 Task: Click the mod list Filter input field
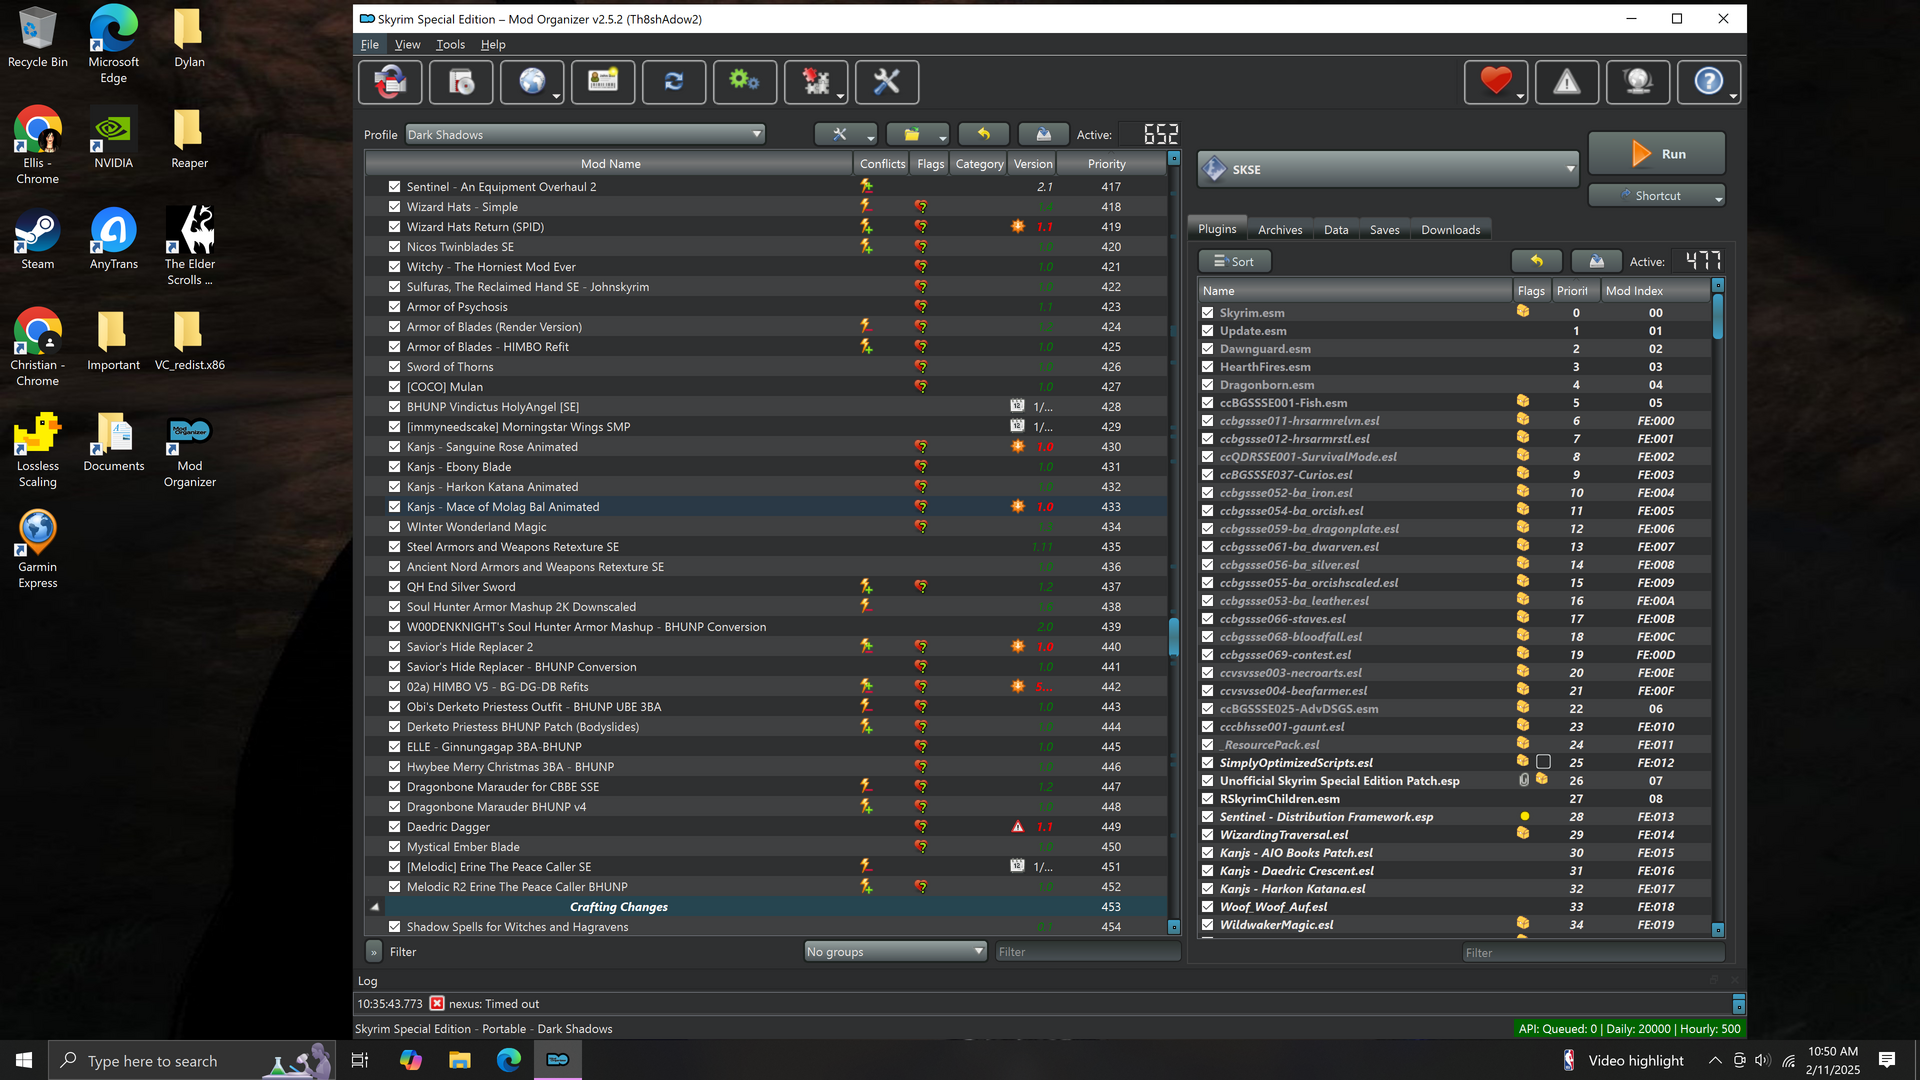click(1088, 952)
